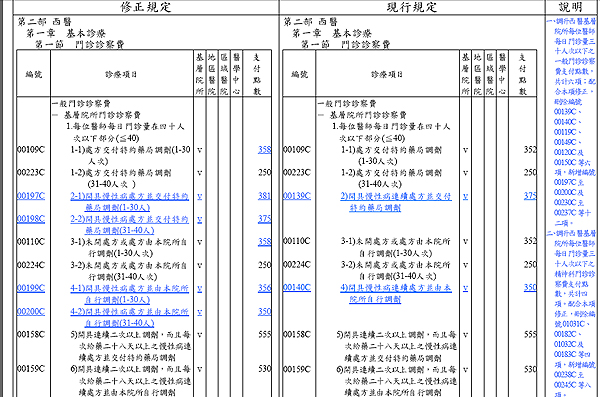Click the underlined 381 payment points value
The width and height of the screenshot is (600, 397).
click(x=264, y=196)
